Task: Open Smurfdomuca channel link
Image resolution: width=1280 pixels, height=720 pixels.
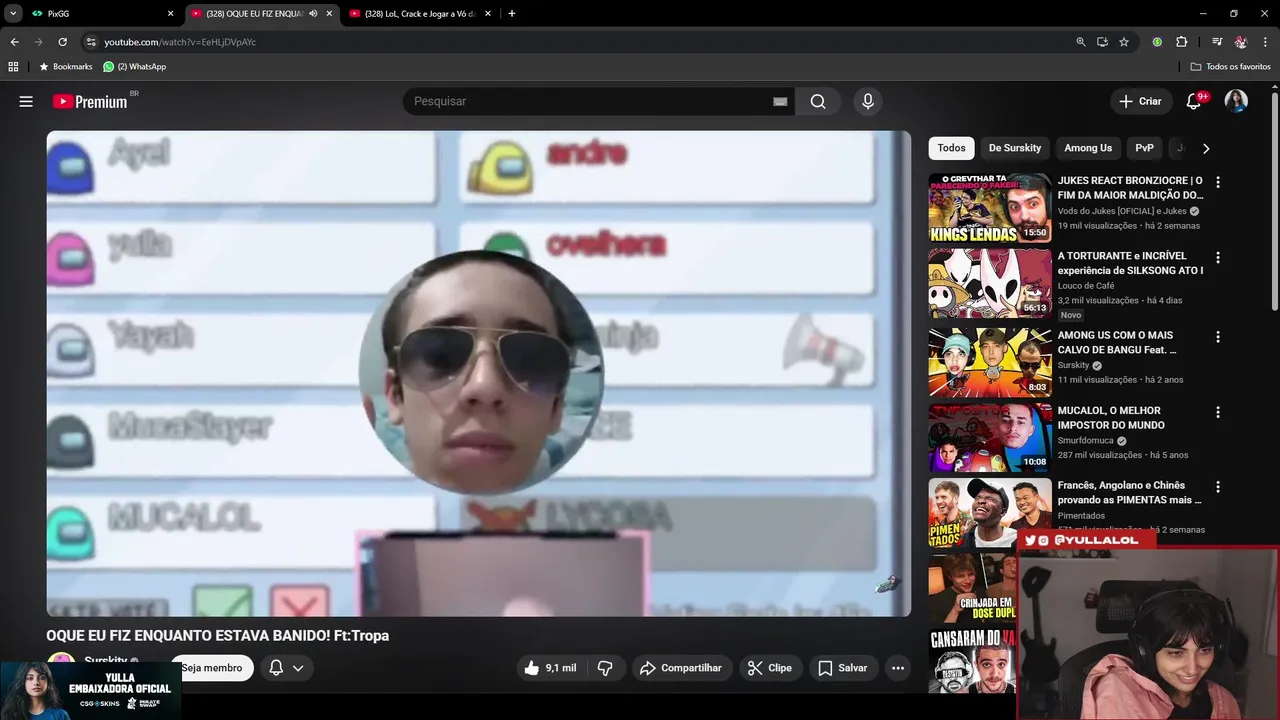Action: tap(1085, 441)
